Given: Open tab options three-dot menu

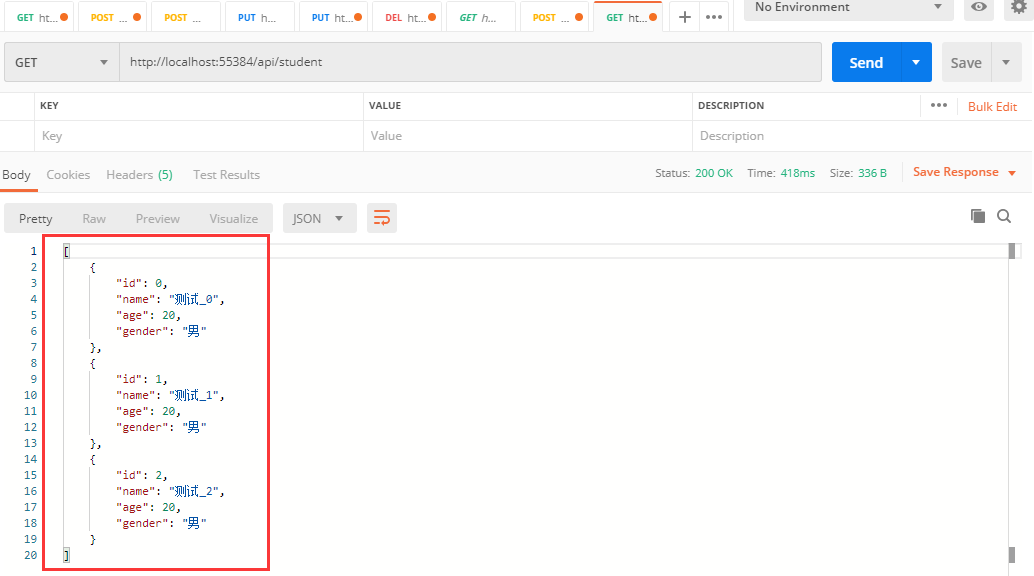Looking at the screenshot, I should click(714, 17).
